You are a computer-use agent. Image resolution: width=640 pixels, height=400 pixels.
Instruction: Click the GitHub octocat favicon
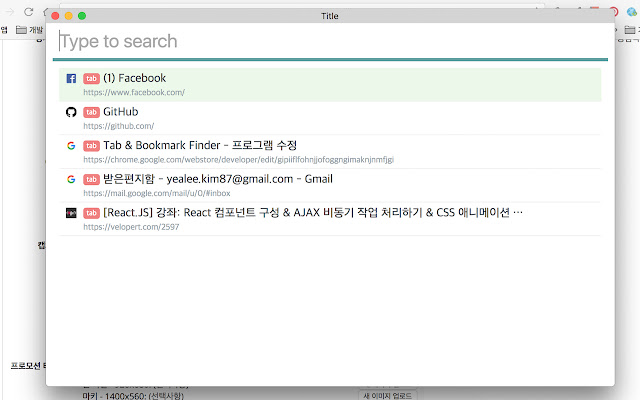point(71,112)
